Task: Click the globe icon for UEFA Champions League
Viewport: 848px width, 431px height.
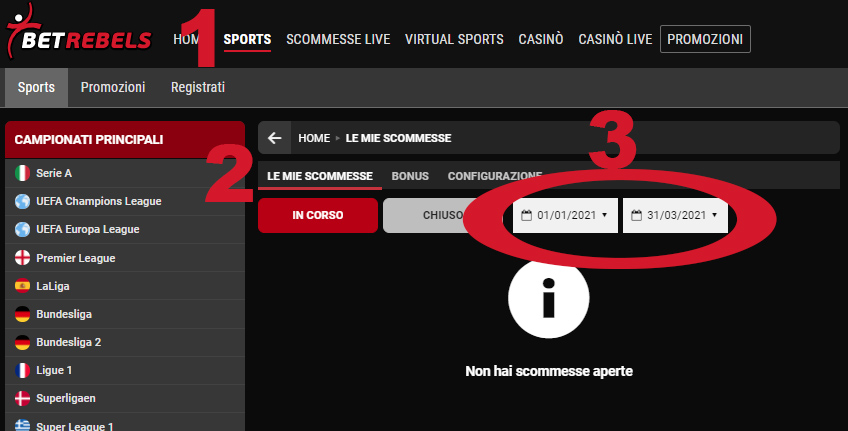Action: tap(22, 201)
